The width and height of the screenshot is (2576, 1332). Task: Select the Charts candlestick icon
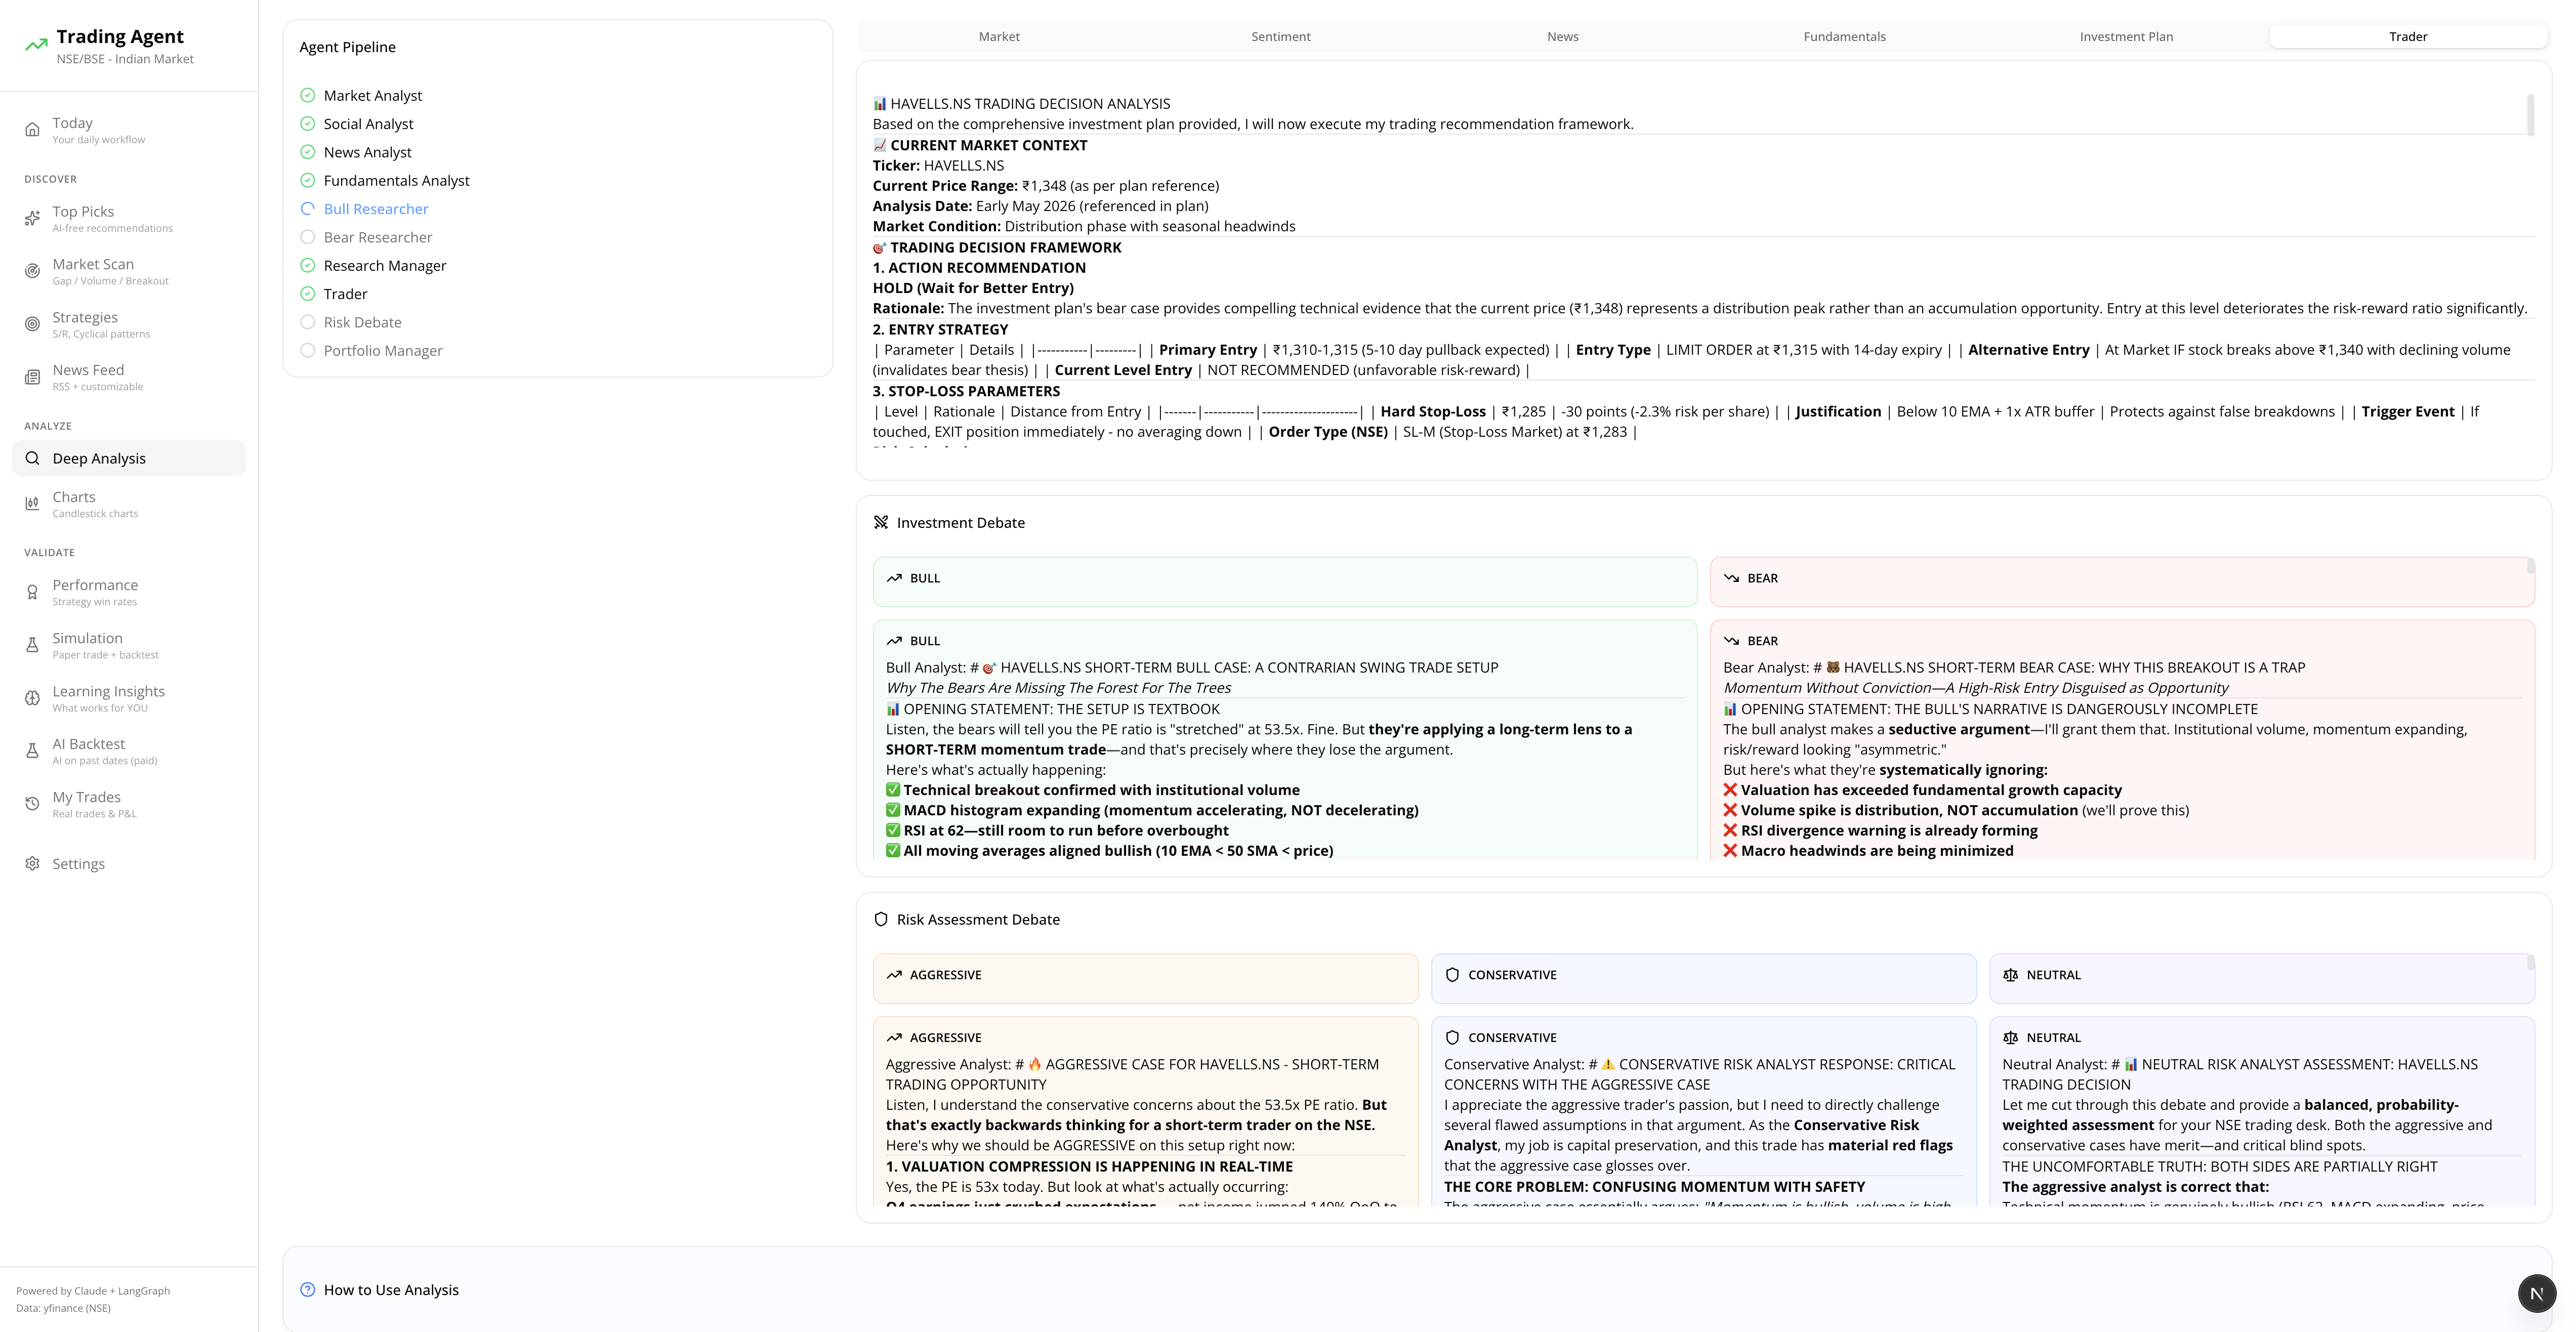[x=32, y=504]
